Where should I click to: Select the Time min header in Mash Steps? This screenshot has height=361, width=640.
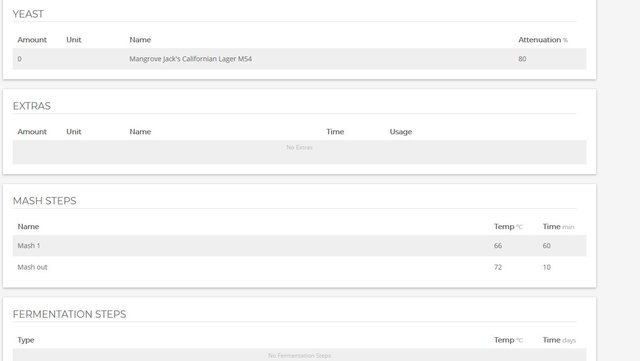558,226
